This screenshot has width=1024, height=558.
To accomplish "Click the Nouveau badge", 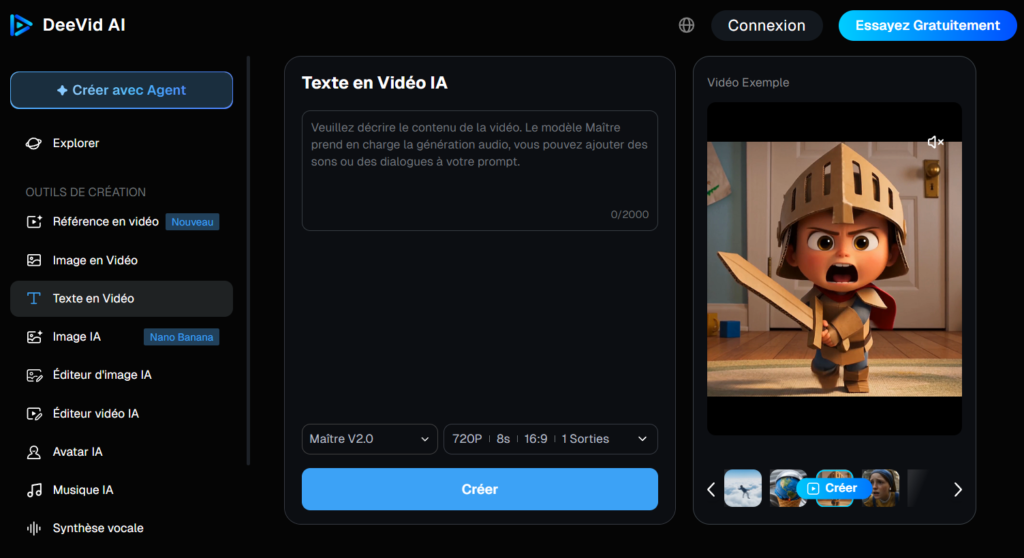I will tap(192, 222).
